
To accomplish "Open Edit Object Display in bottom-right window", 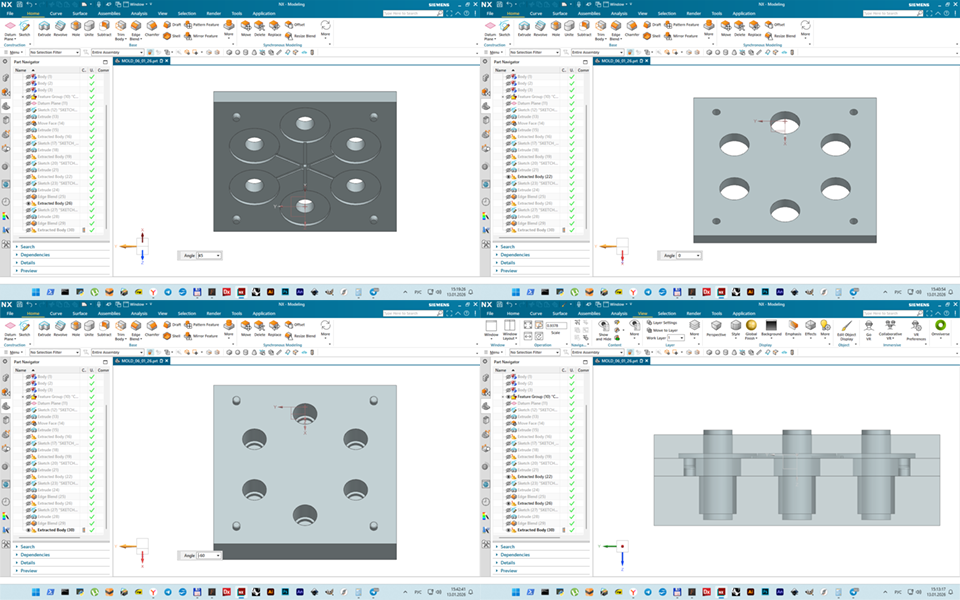I will [846, 329].
